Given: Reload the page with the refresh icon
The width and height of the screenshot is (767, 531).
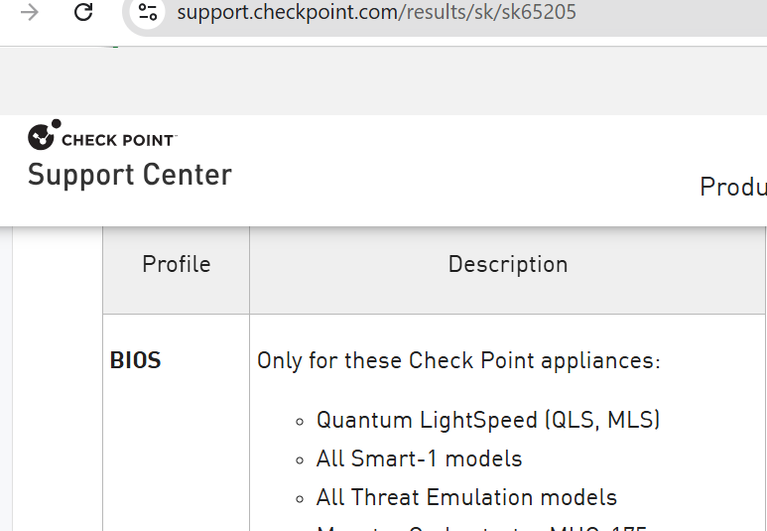Looking at the screenshot, I should (x=83, y=12).
